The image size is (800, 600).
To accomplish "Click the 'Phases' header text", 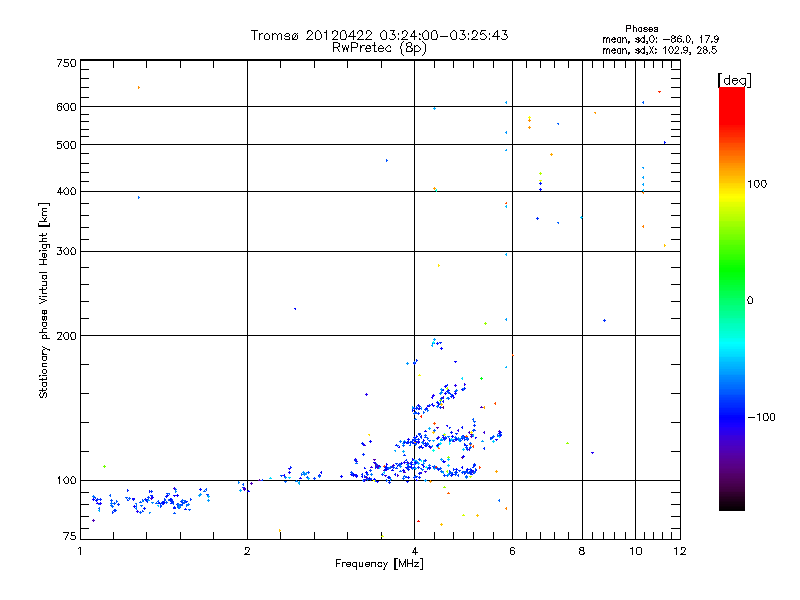I will [641, 29].
